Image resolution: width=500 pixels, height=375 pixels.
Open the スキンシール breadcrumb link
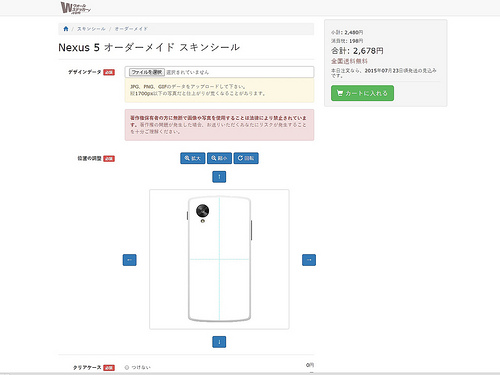[91, 29]
